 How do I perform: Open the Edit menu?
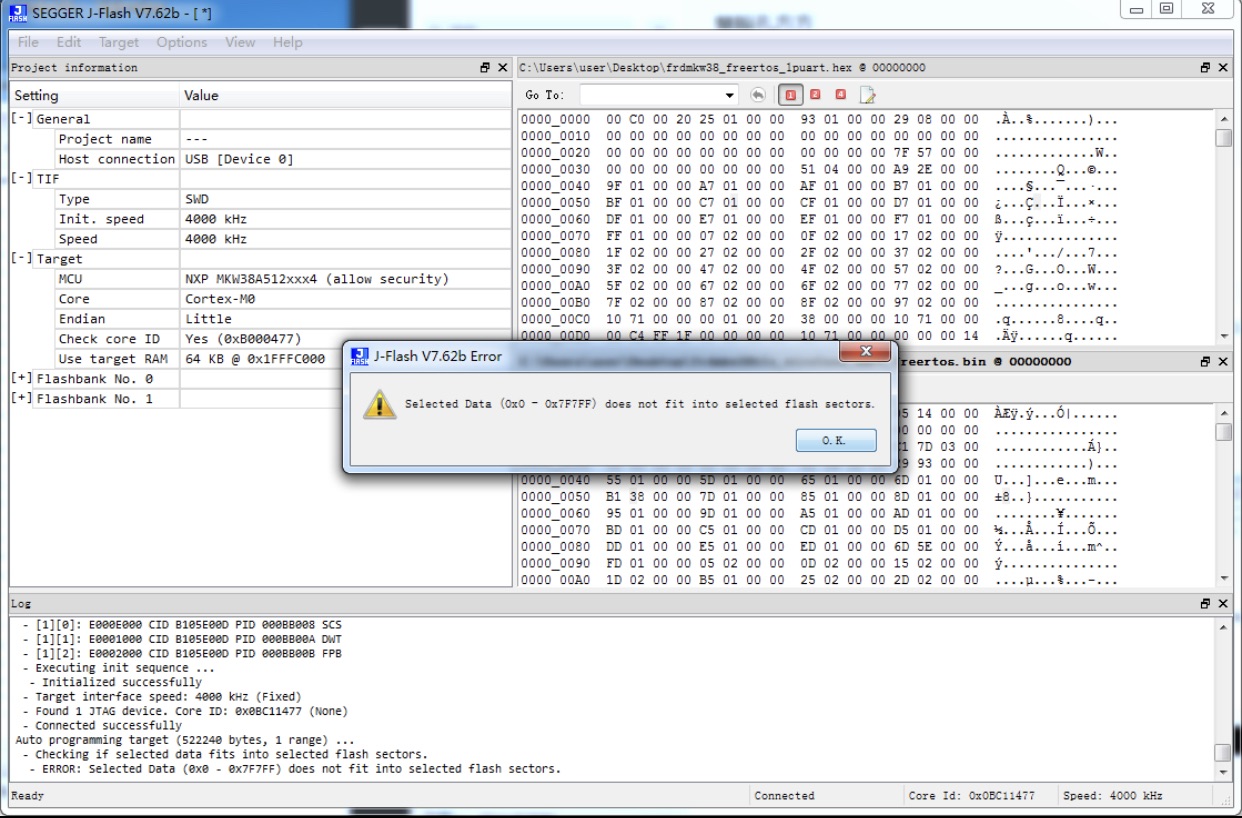(x=69, y=42)
